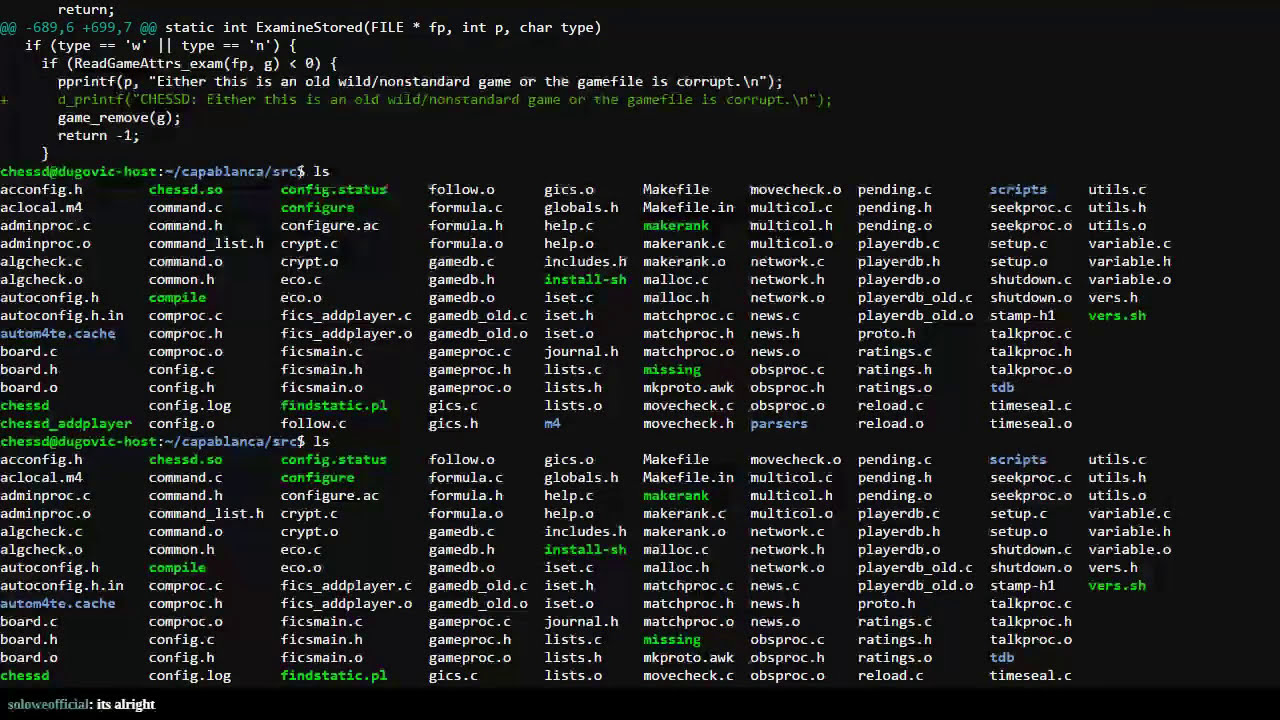1280x720 pixels.
Task: Click 'tdb' directory in the first ls listing
Action: click(x=1002, y=387)
